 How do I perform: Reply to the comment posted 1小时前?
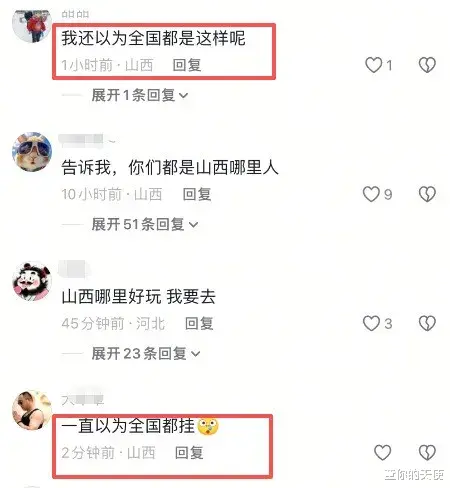pyautogui.click(x=187, y=65)
